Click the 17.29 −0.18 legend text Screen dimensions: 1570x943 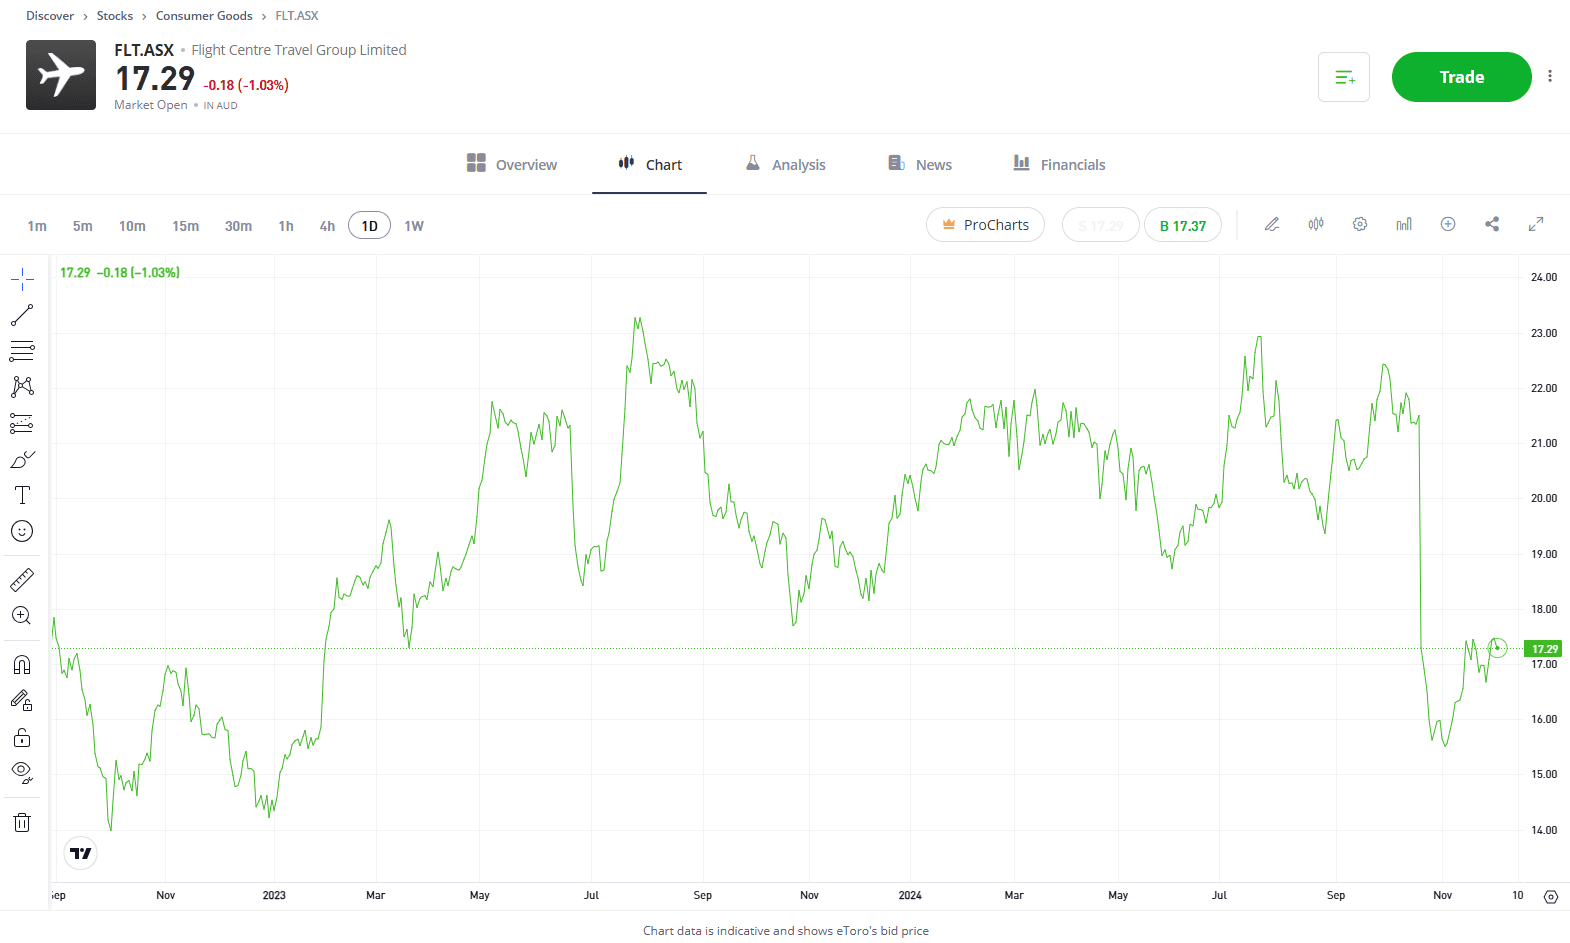click(x=120, y=272)
